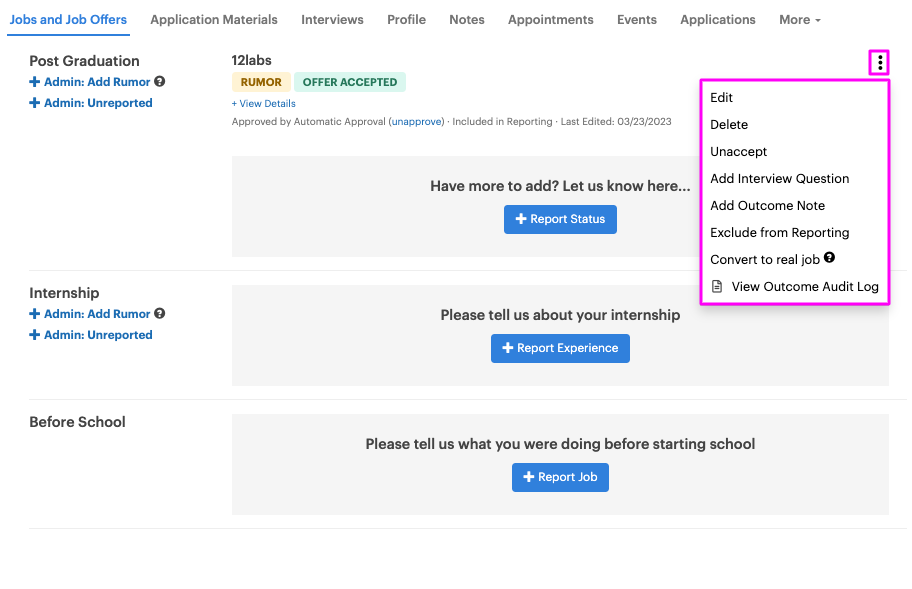The height and width of the screenshot is (589, 912).
Task: Switch to the Application Materials tab
Action: point(214,20)
